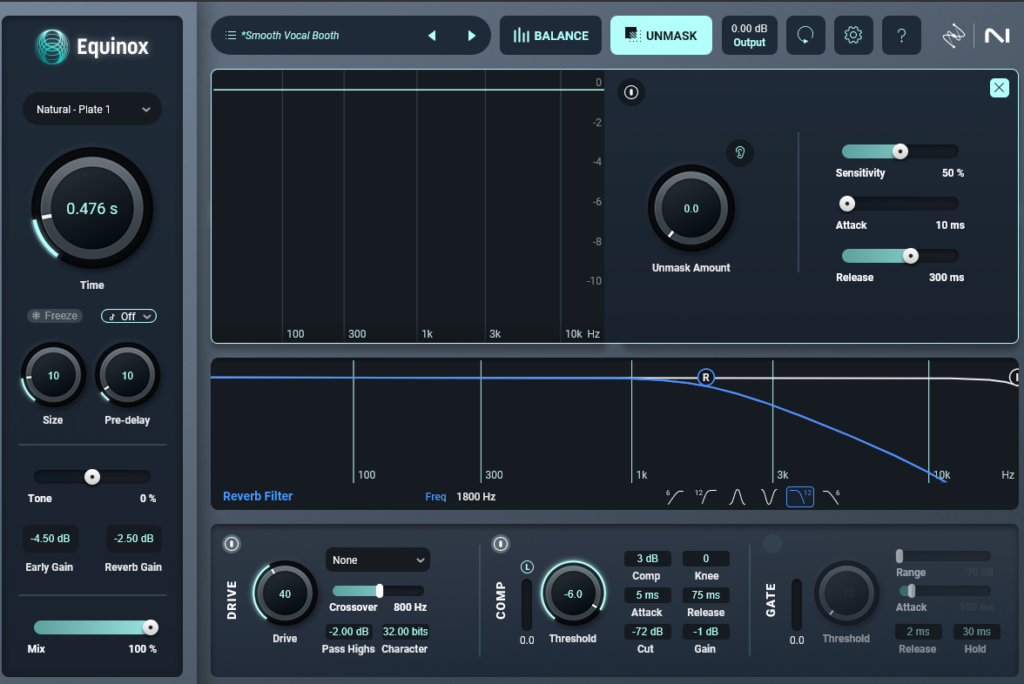The image size is (1024, 684).
Task: Open the settings gear icon
Action: pos(852,34)
